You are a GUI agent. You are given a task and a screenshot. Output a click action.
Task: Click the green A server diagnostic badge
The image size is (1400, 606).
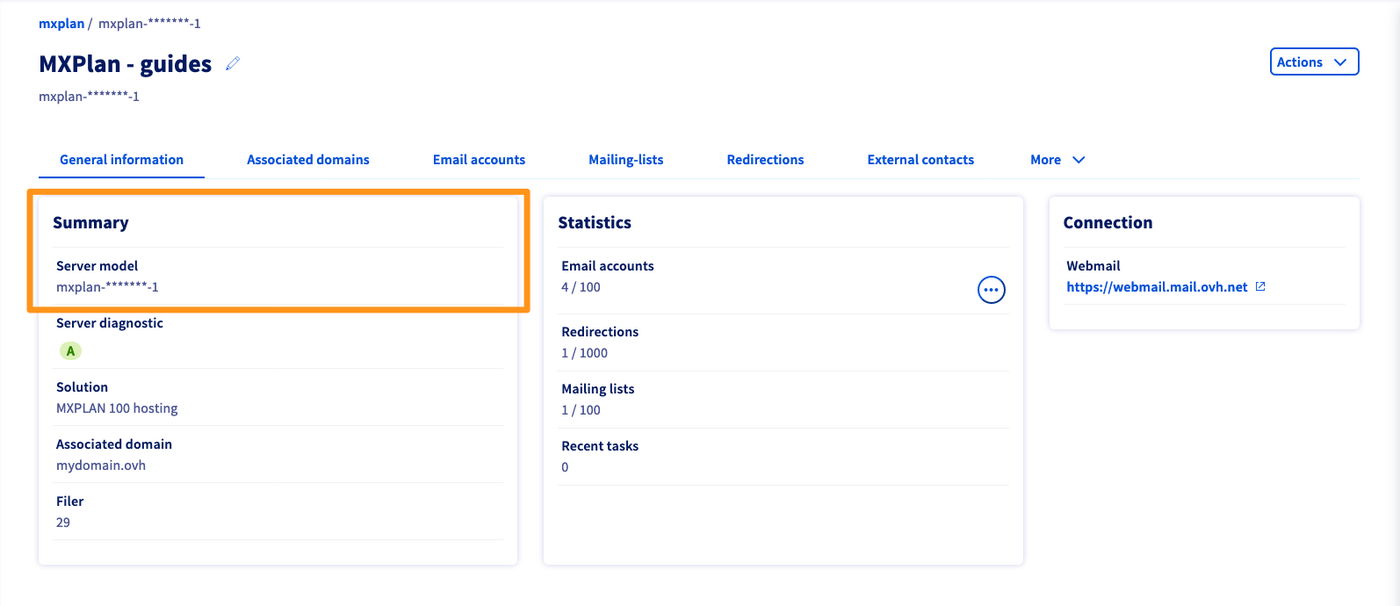point(70,351)
